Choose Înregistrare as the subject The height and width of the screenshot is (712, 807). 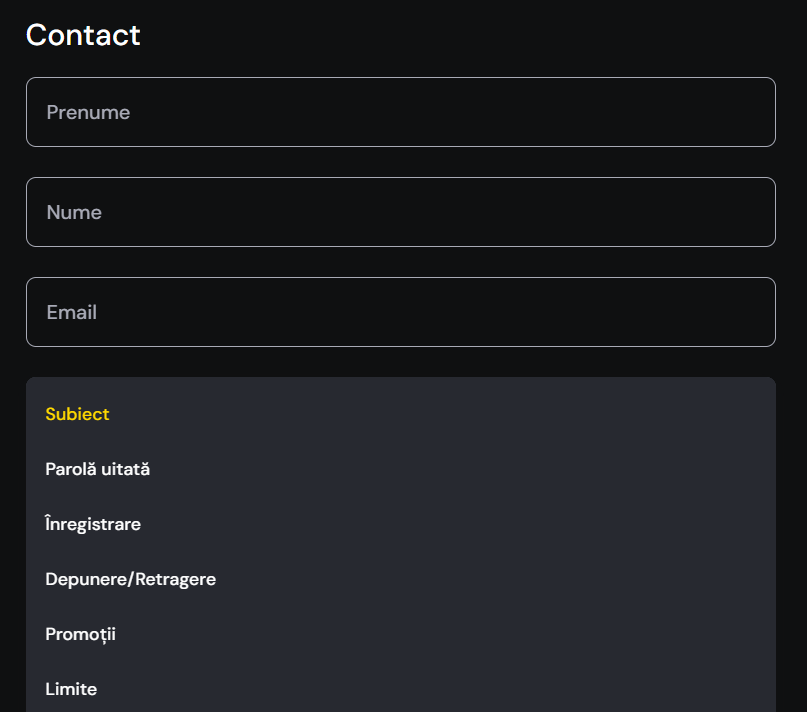(x=92, y=523)
